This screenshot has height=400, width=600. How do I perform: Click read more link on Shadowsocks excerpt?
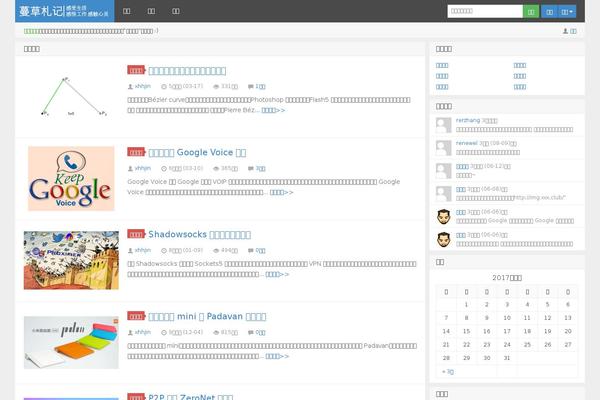(277, 274)
